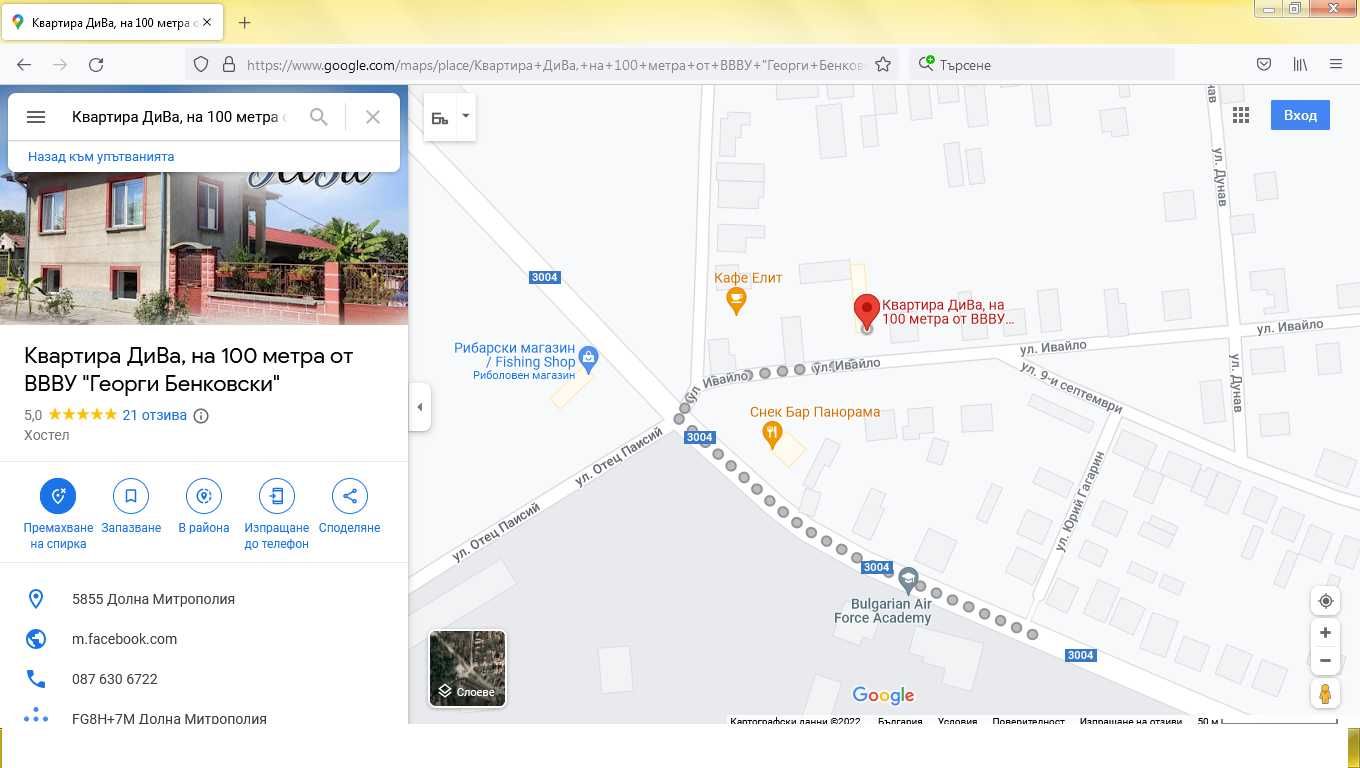The image size is (1360, 768).
Task: Collapse the side panel arrow
Action: point(420,407)
